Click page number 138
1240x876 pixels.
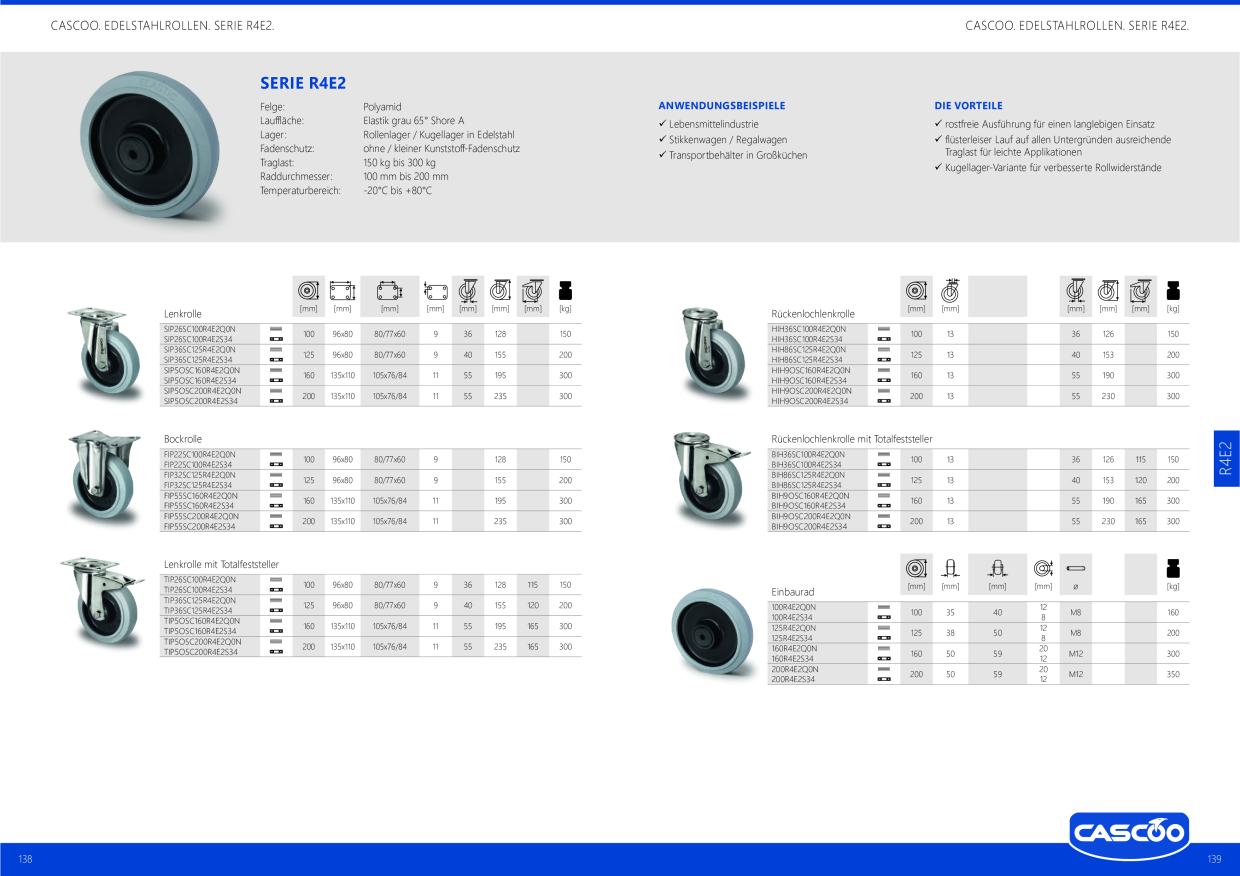(x=26, y=859)
